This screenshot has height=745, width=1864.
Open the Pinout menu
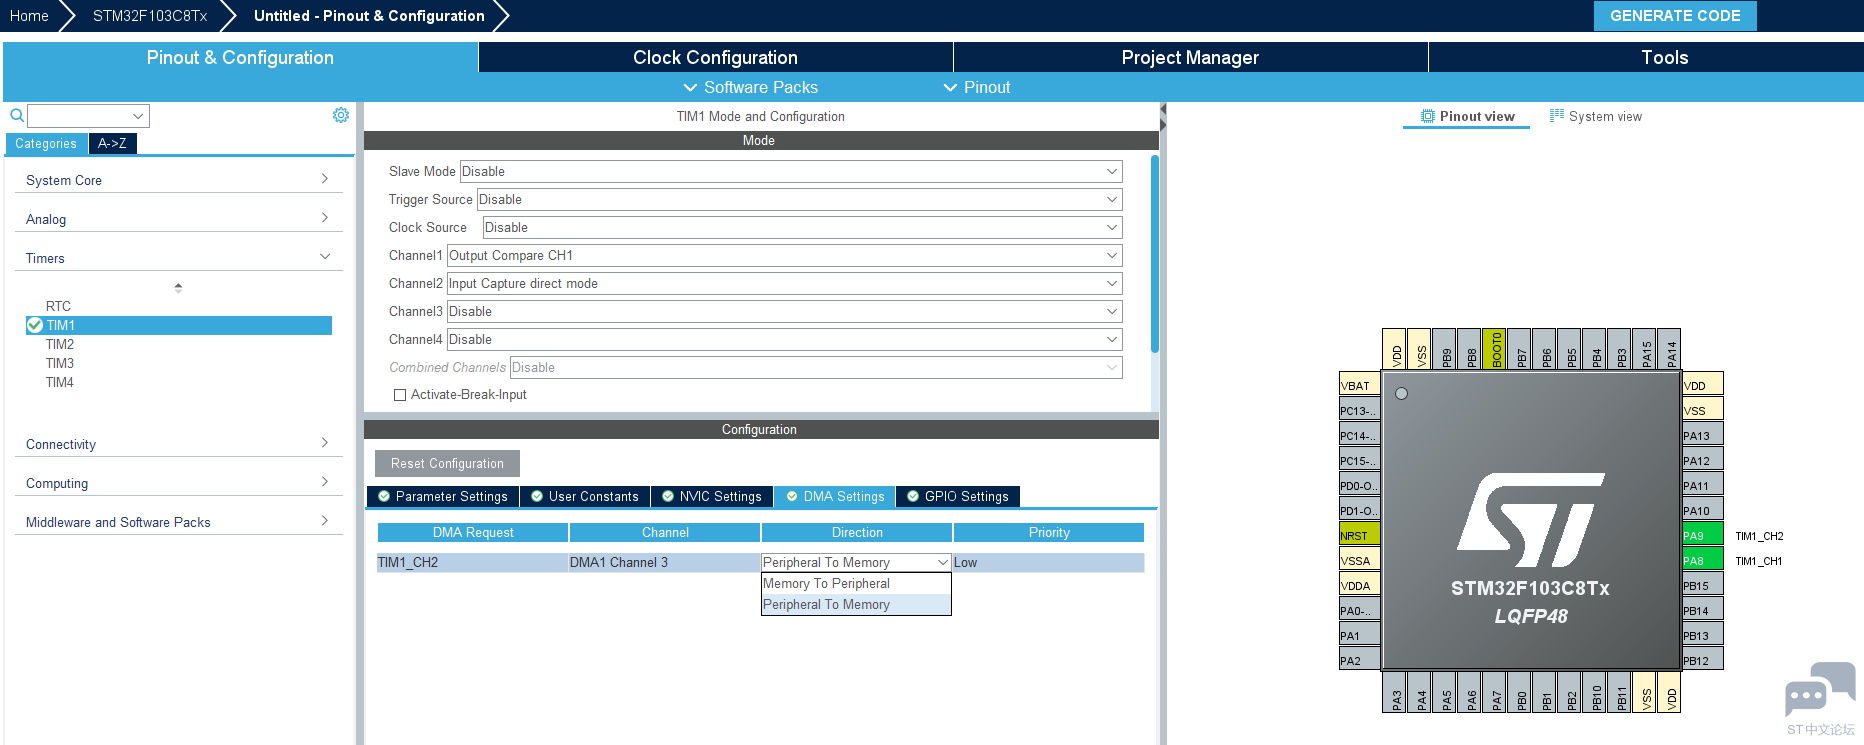point(977,87)
